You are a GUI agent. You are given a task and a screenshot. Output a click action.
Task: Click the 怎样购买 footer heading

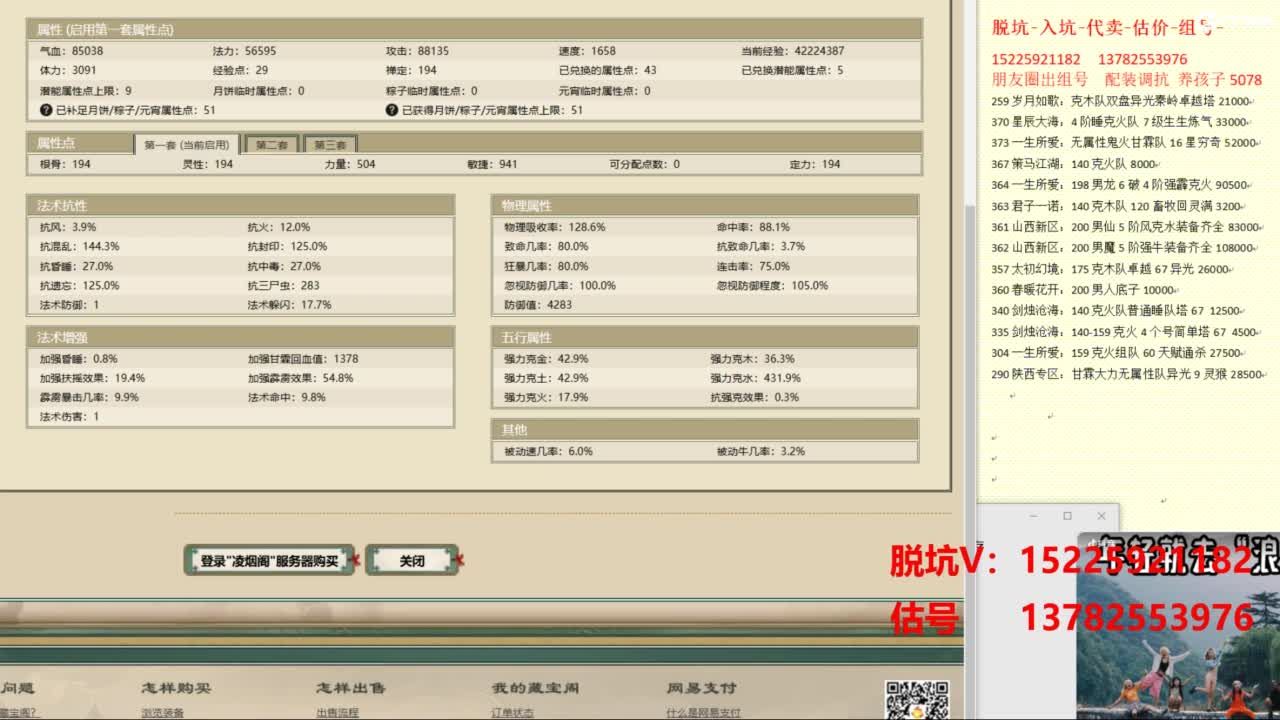click(176, 688)
